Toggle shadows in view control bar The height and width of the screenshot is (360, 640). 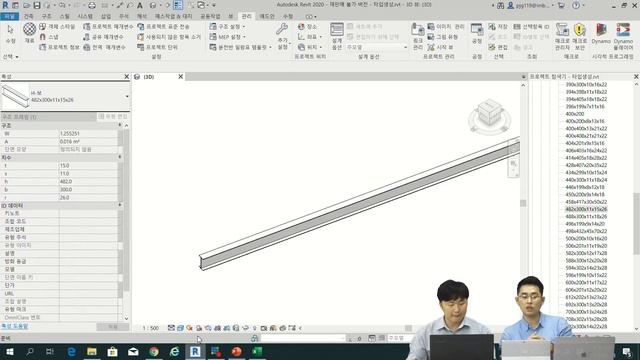coord(199,328)
